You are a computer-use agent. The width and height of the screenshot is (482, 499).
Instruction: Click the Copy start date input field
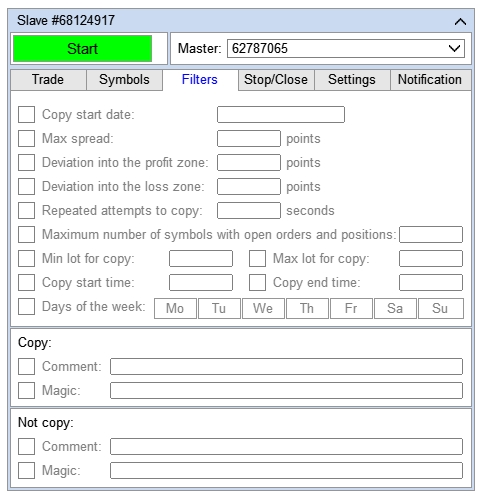(x=281, y=115)
